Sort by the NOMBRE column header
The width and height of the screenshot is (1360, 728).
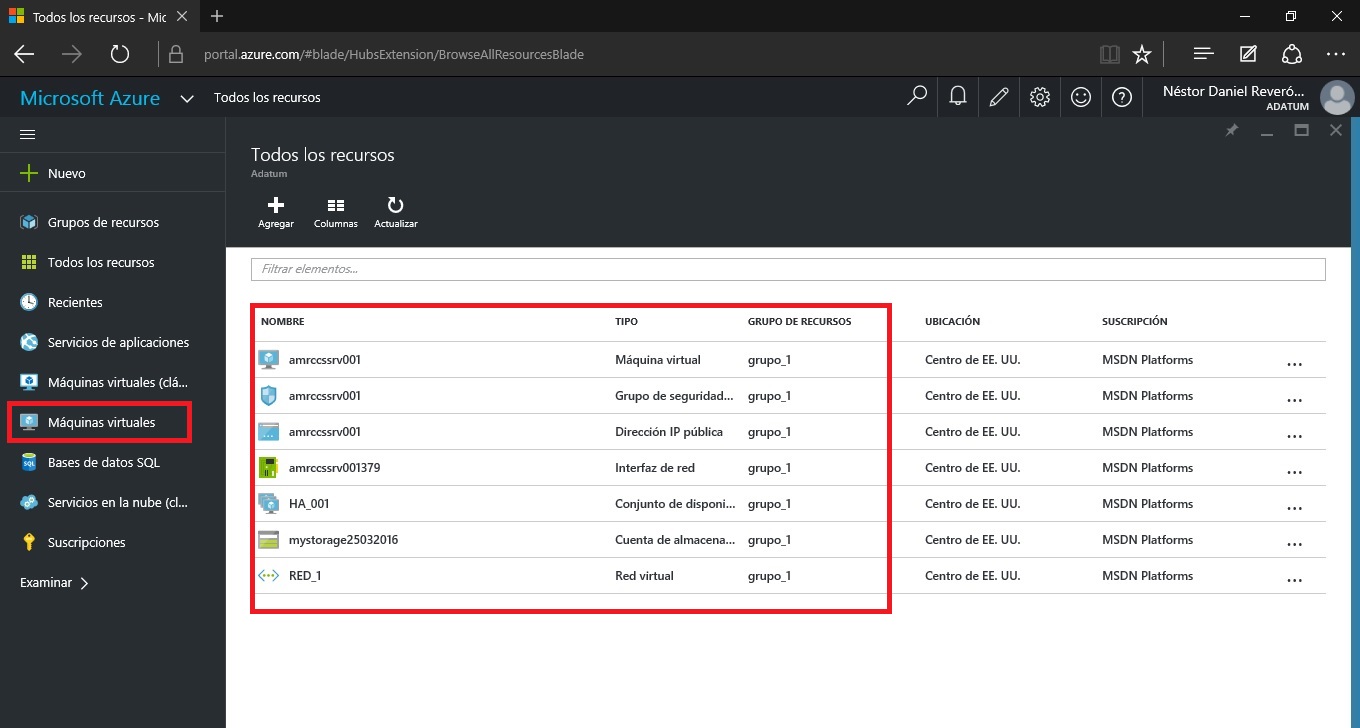coord(283,322)
